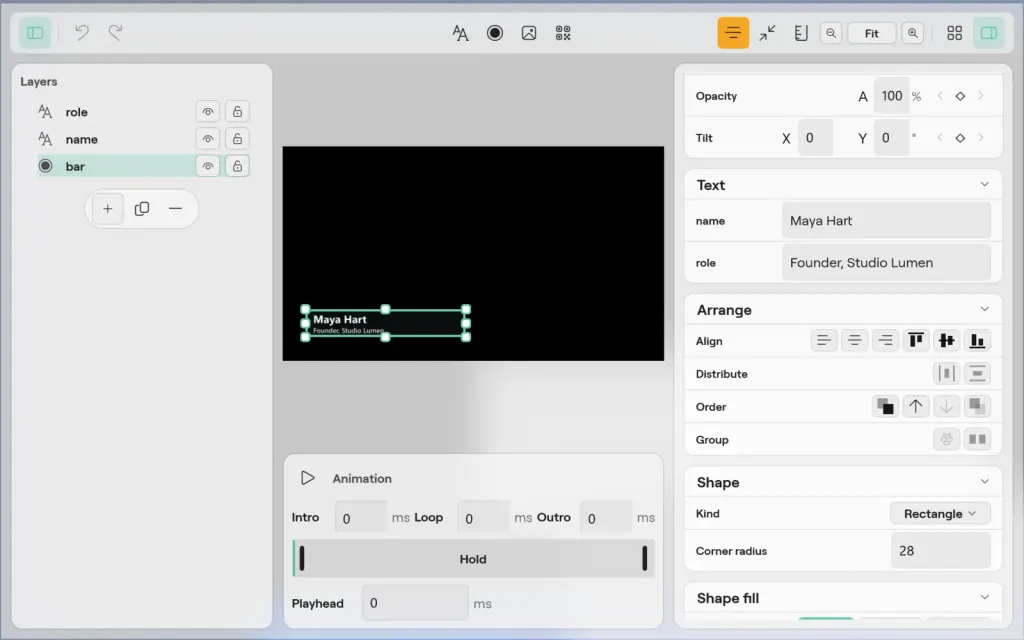This screenshot has width=1024, height=640.
Task: Open the Kind Rectangle dropdown
Action: click(x=940, y=513)
